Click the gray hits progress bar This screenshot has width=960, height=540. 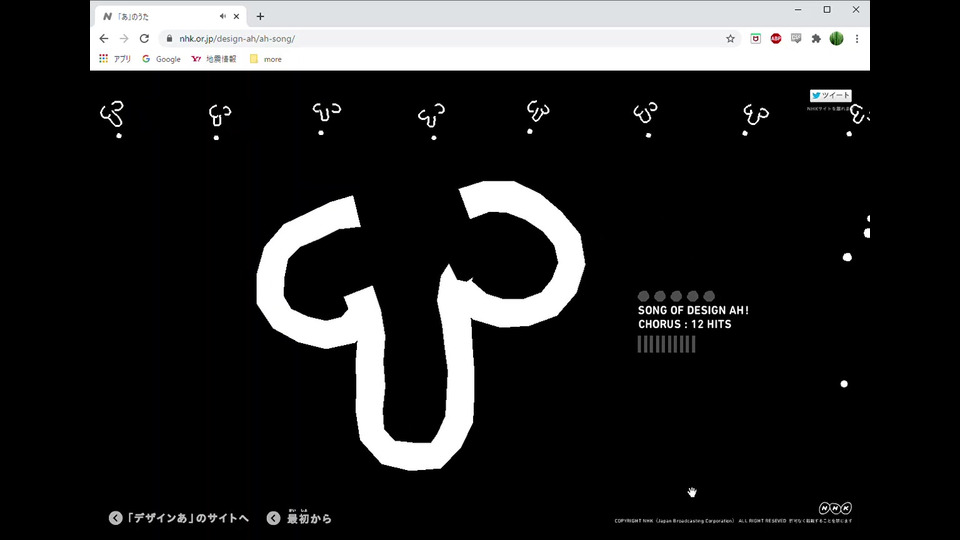(666, 344)
